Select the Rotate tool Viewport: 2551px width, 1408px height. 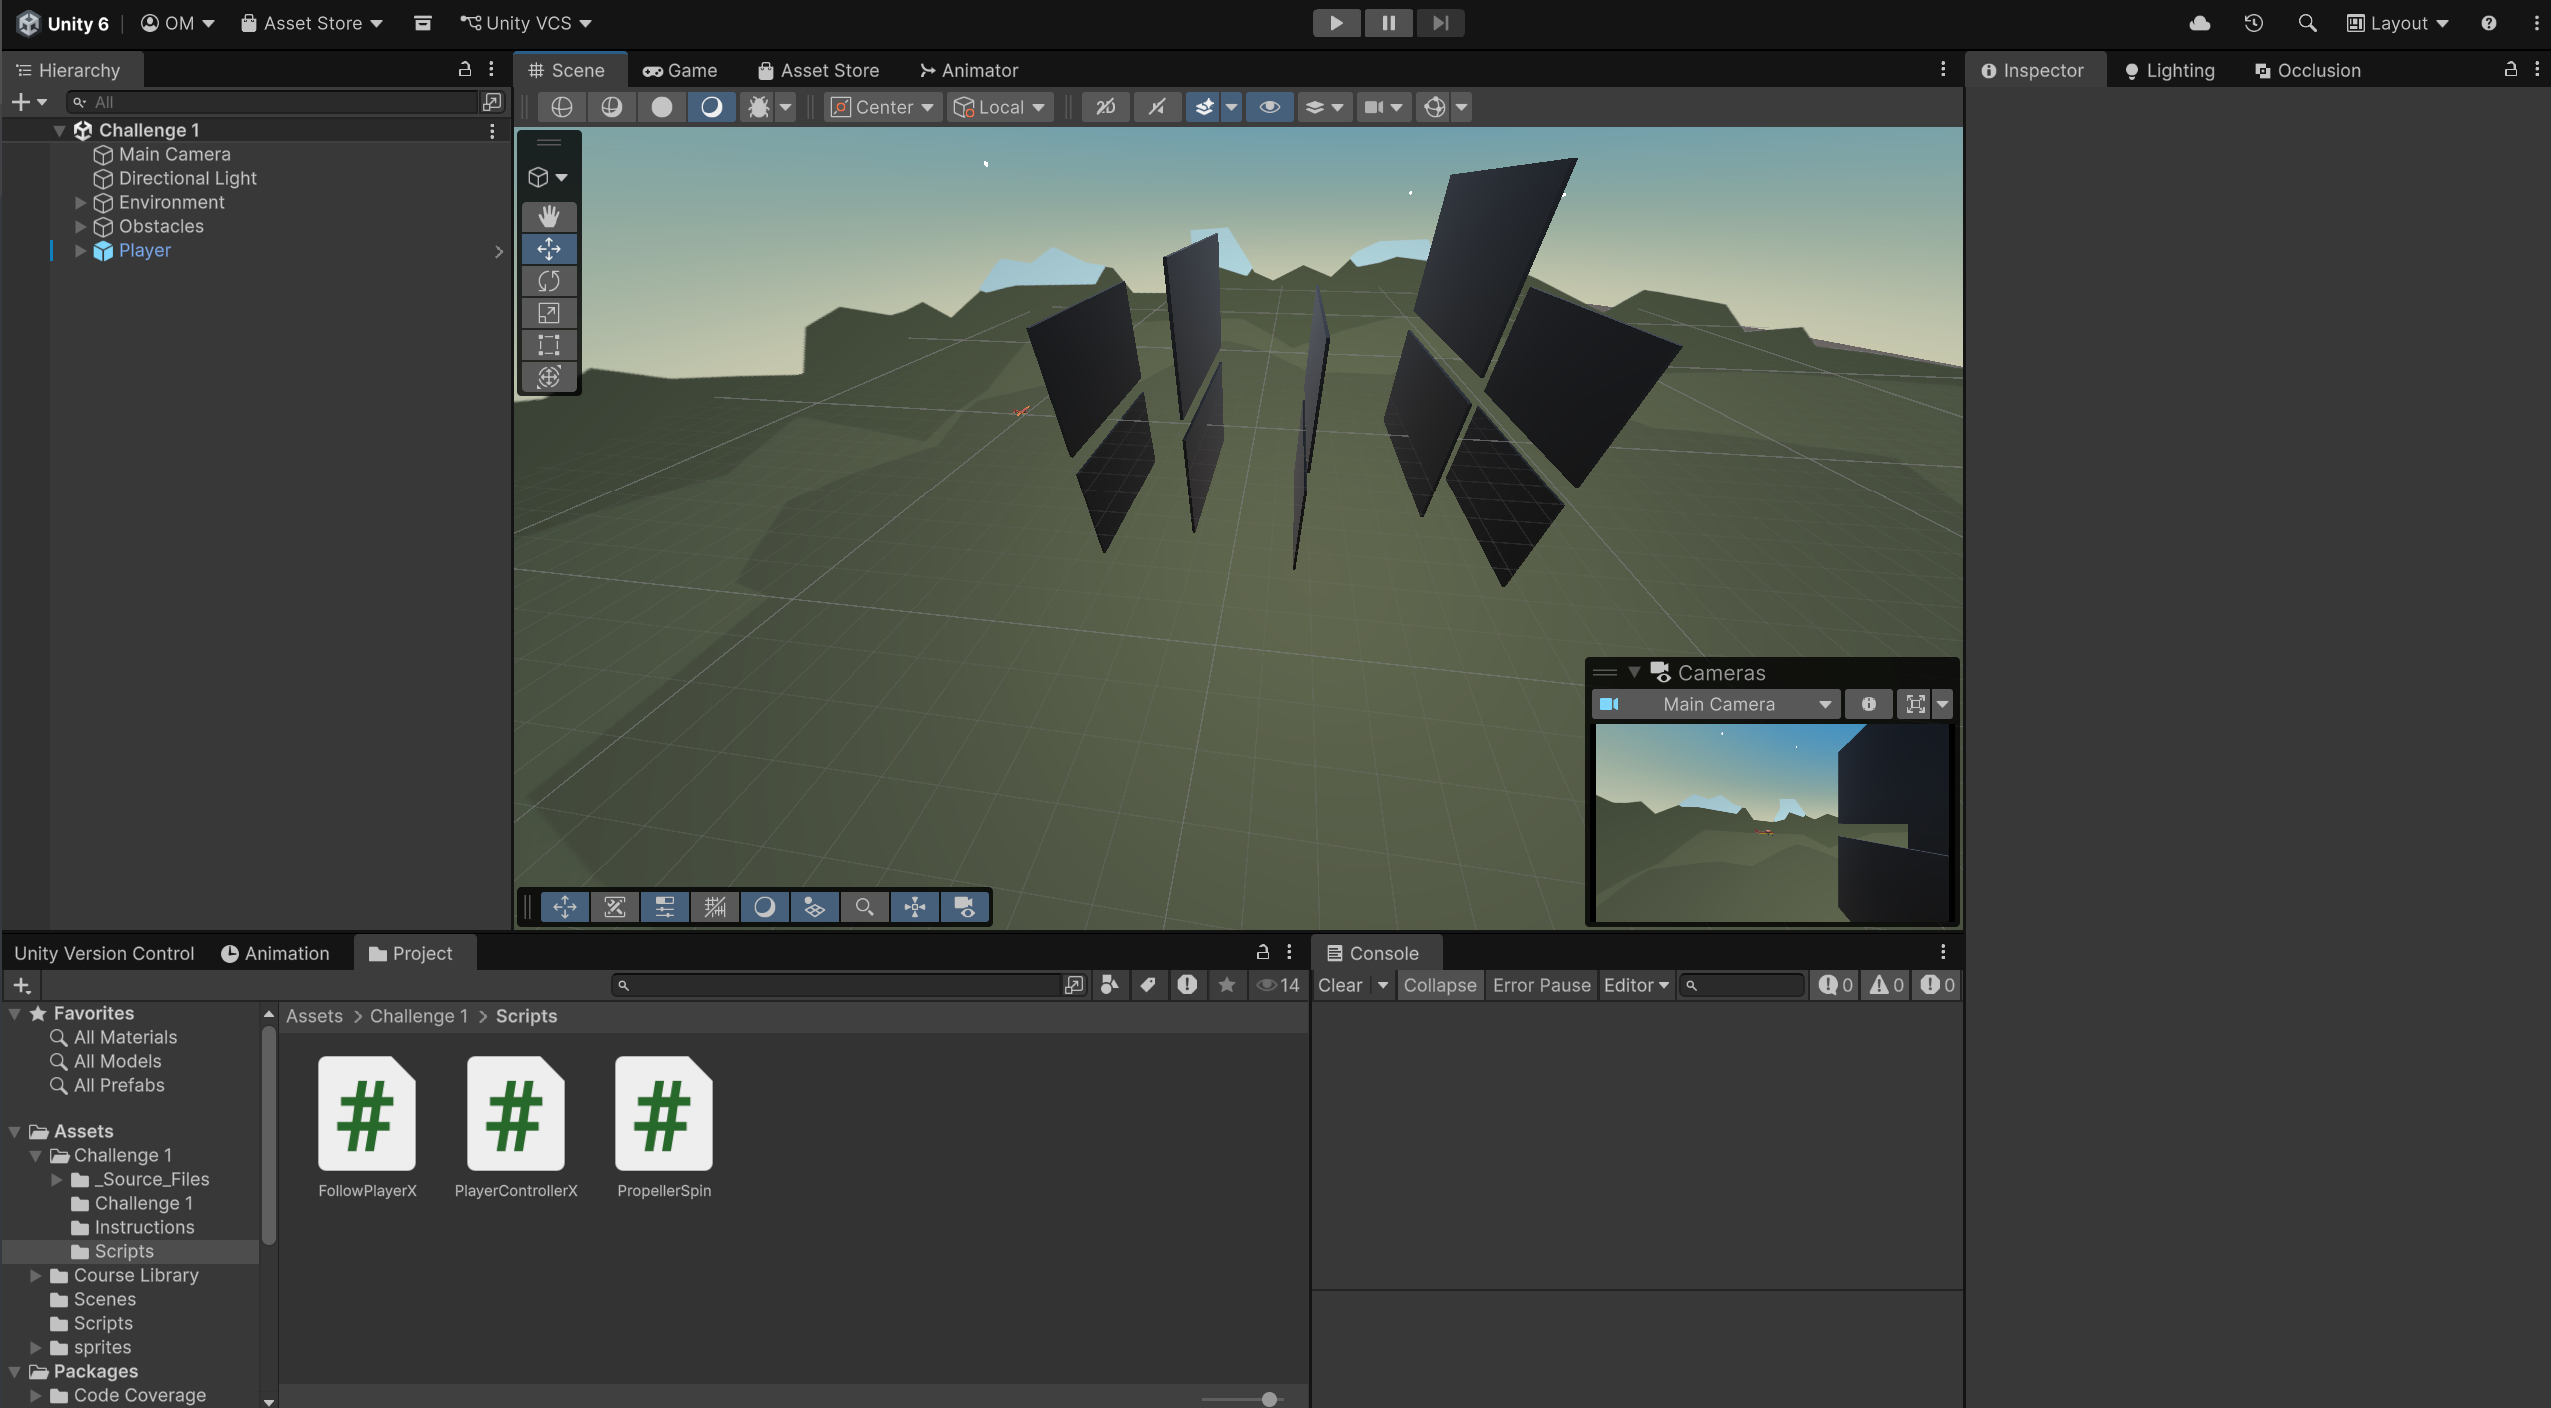pos(548,281)
